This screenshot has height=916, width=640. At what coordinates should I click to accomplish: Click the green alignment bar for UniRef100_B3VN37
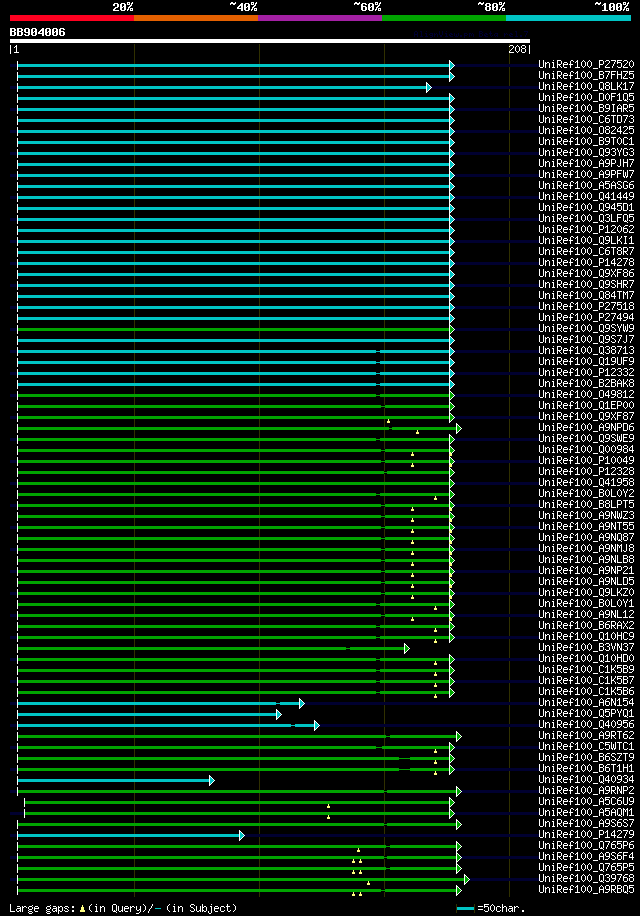(213, 648)
